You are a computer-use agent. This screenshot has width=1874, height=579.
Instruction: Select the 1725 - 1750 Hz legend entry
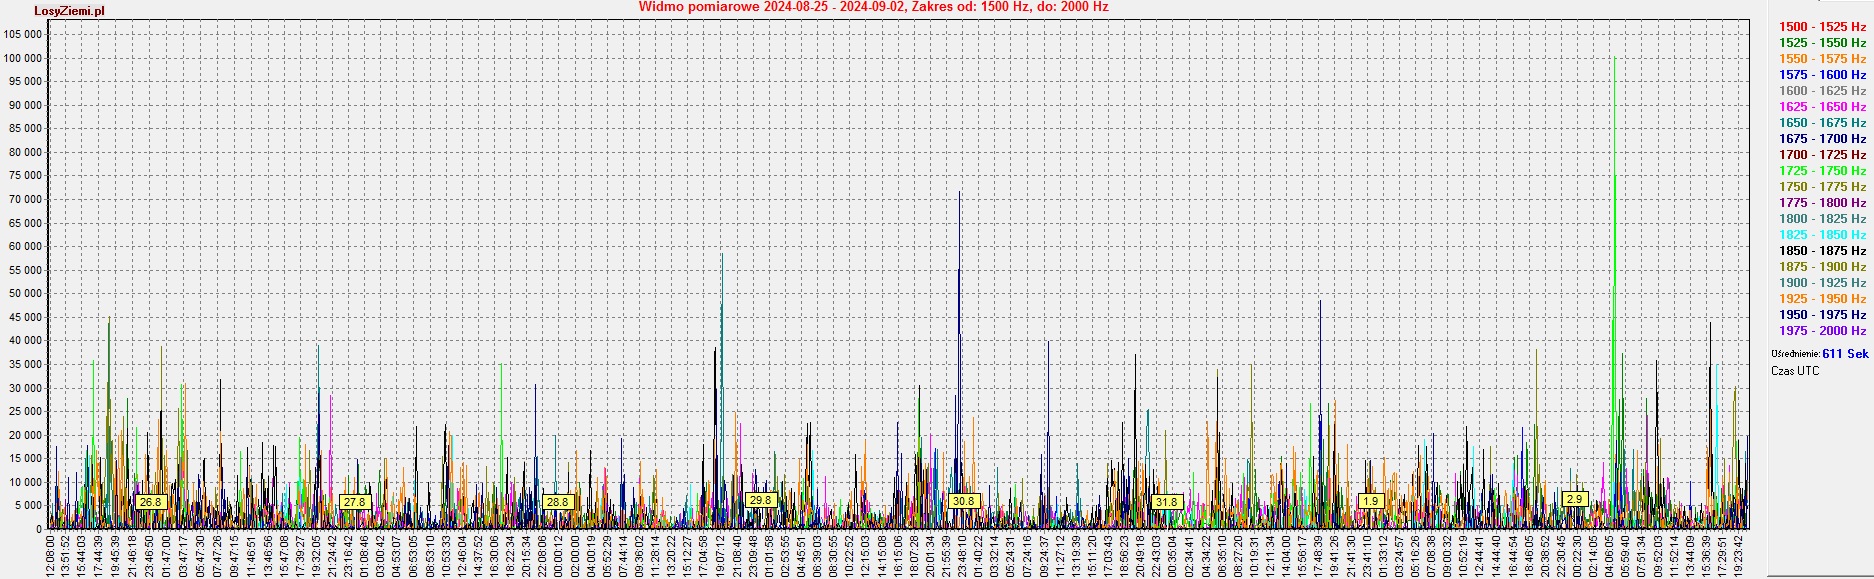(x=1822, y=171)
